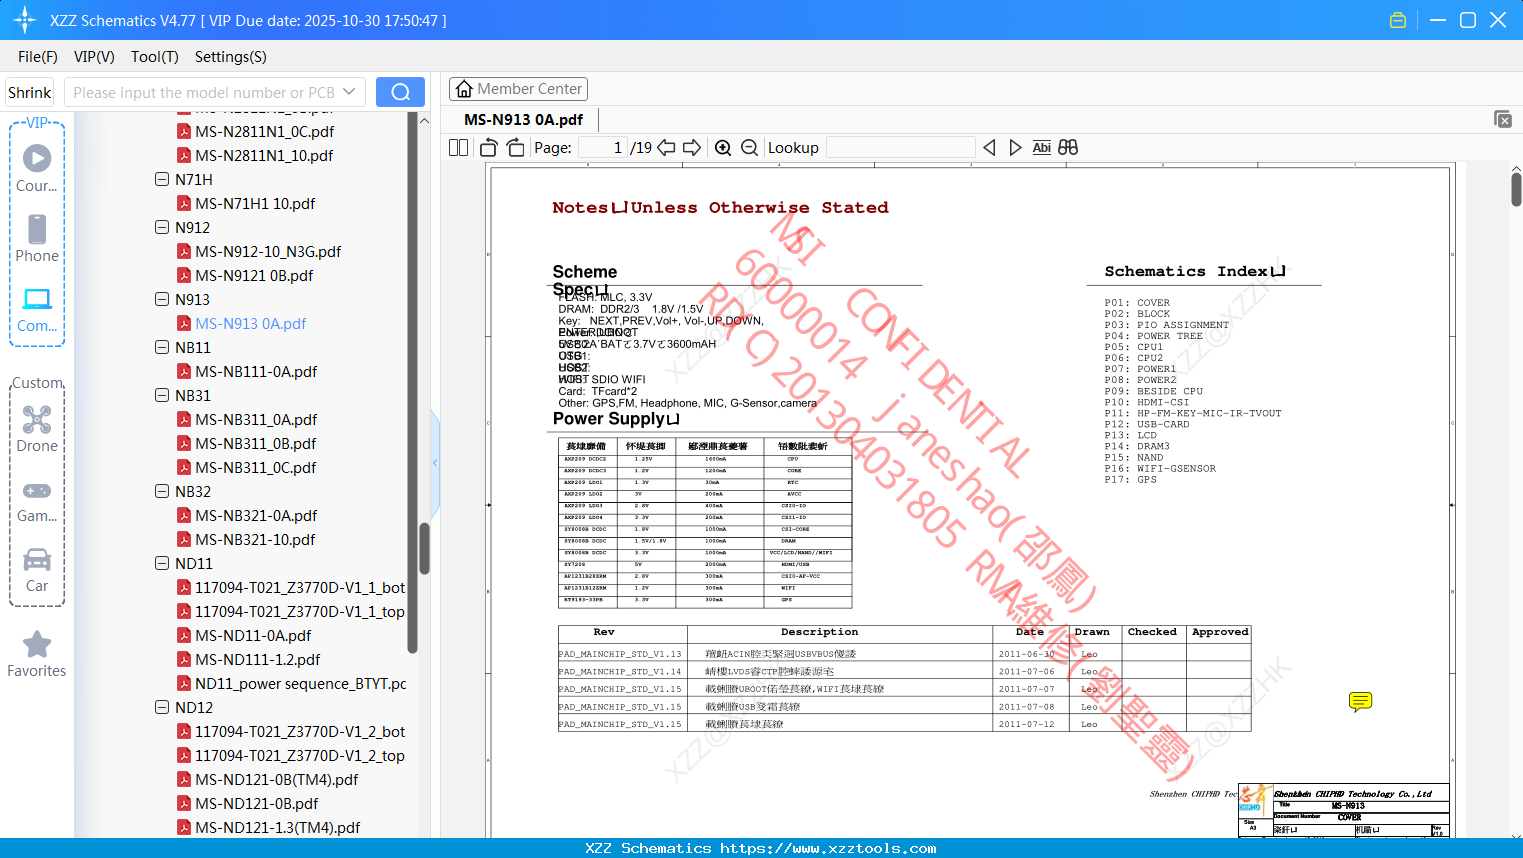Click the XZZ Schematics app logo

coord(25,20)
